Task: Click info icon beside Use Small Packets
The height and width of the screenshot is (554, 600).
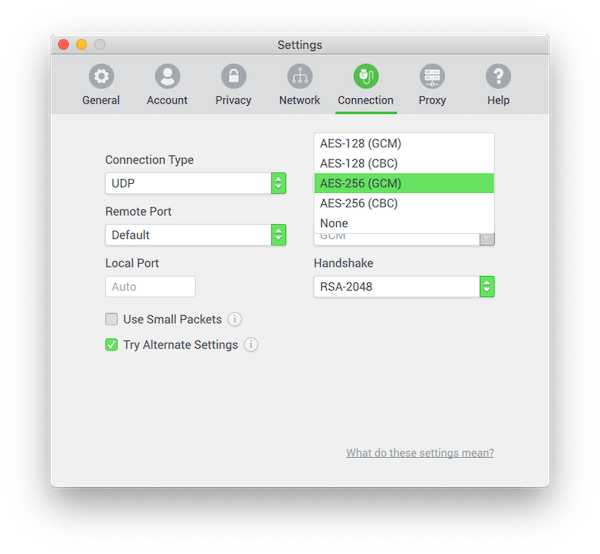Action: [x=235, y=320]
